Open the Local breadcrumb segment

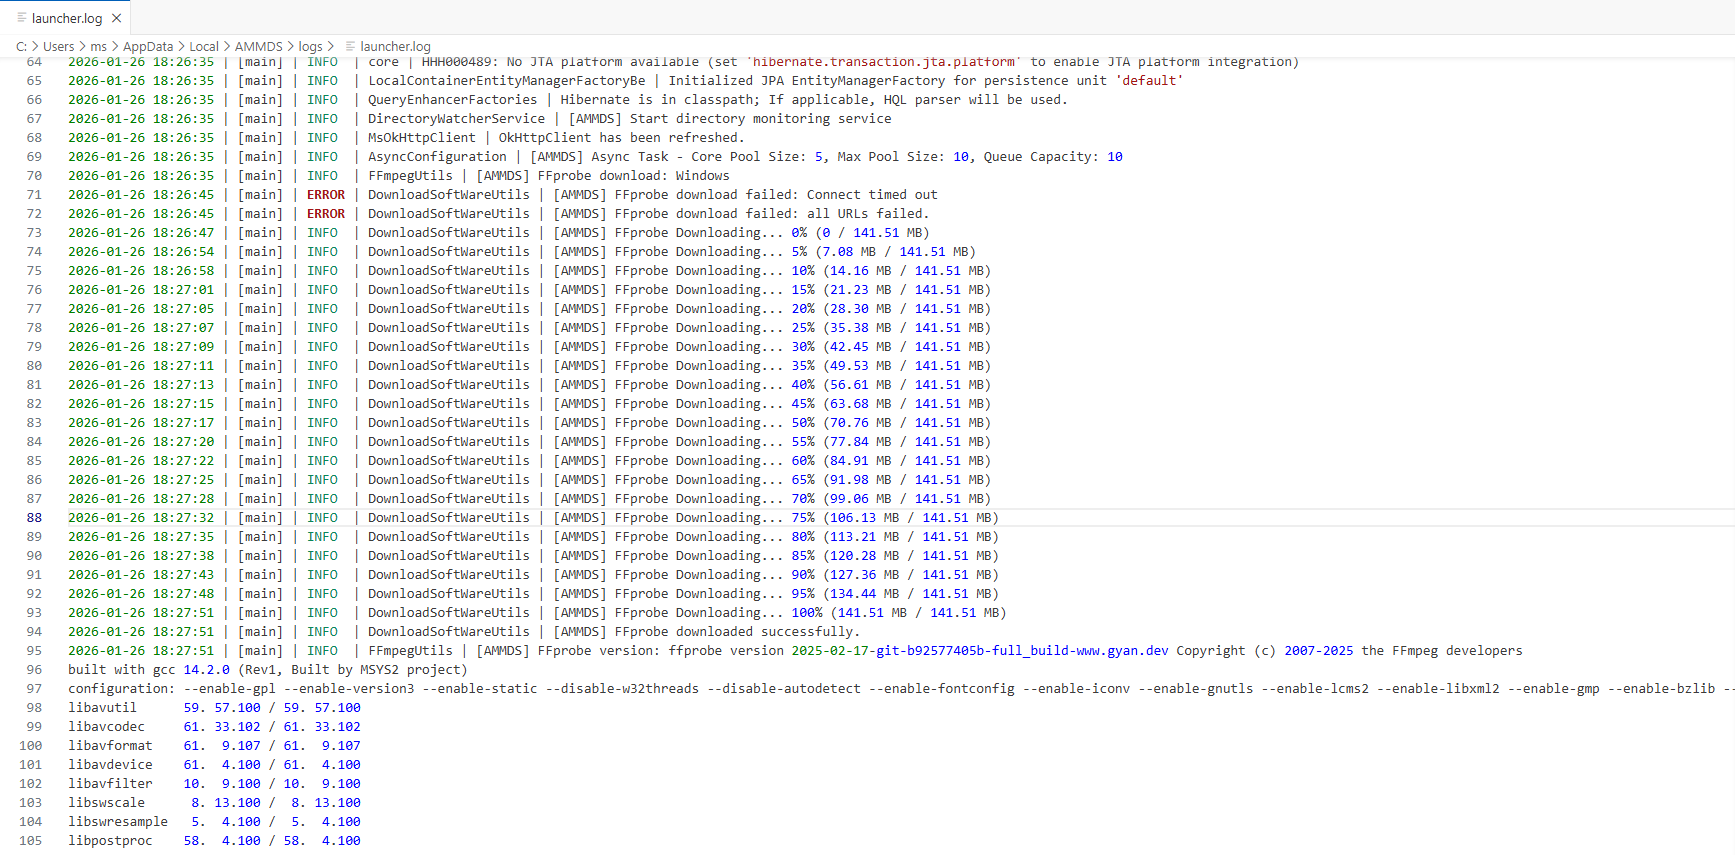point(203,46)
